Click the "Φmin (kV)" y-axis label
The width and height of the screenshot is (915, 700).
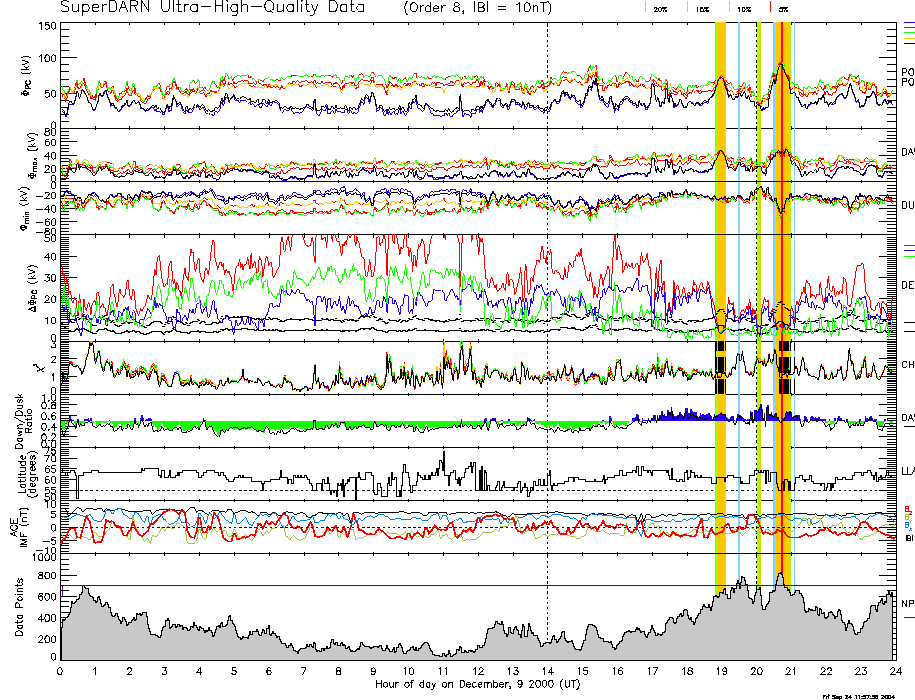(x=26, y=209)
